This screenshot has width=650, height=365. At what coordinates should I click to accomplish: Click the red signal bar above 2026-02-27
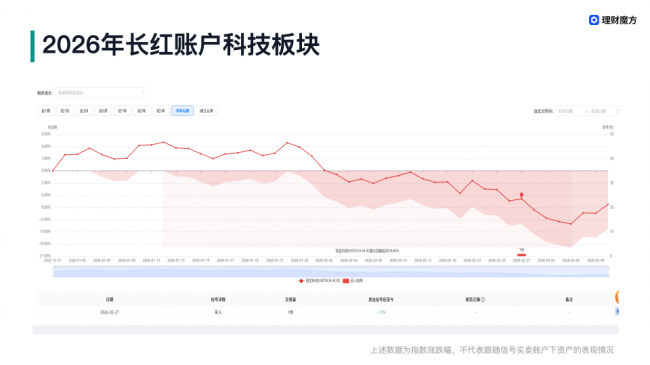[521, 255]
